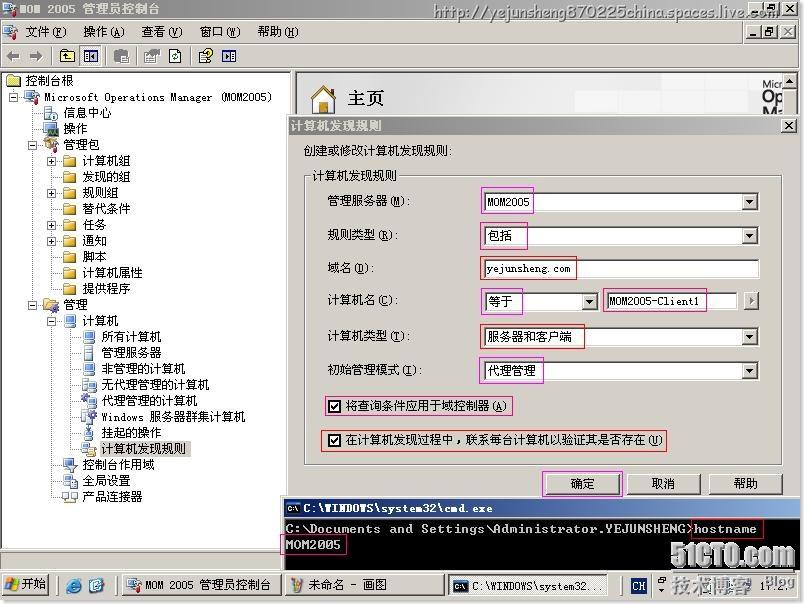Select 提供程序 folder
Image resolution: width=804 pixels, height=604 pixels.
[107, 289]
